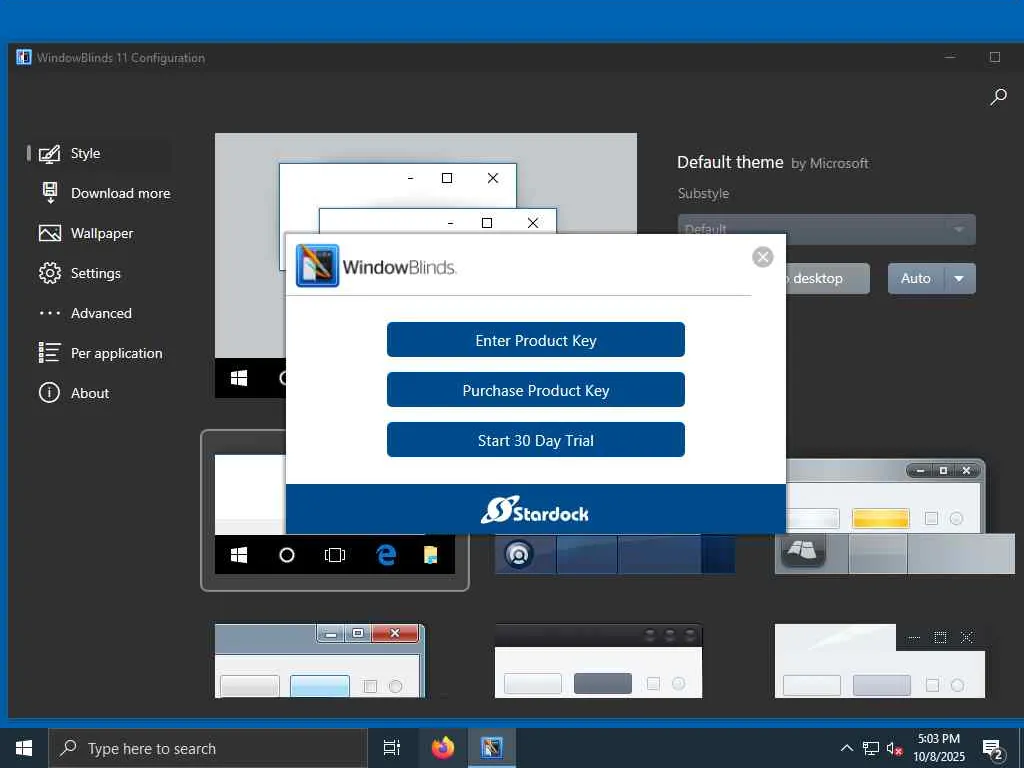This screenshot has width=1024, height=768.
Task: Click the Style pencil icon
Action: (50, 154)
